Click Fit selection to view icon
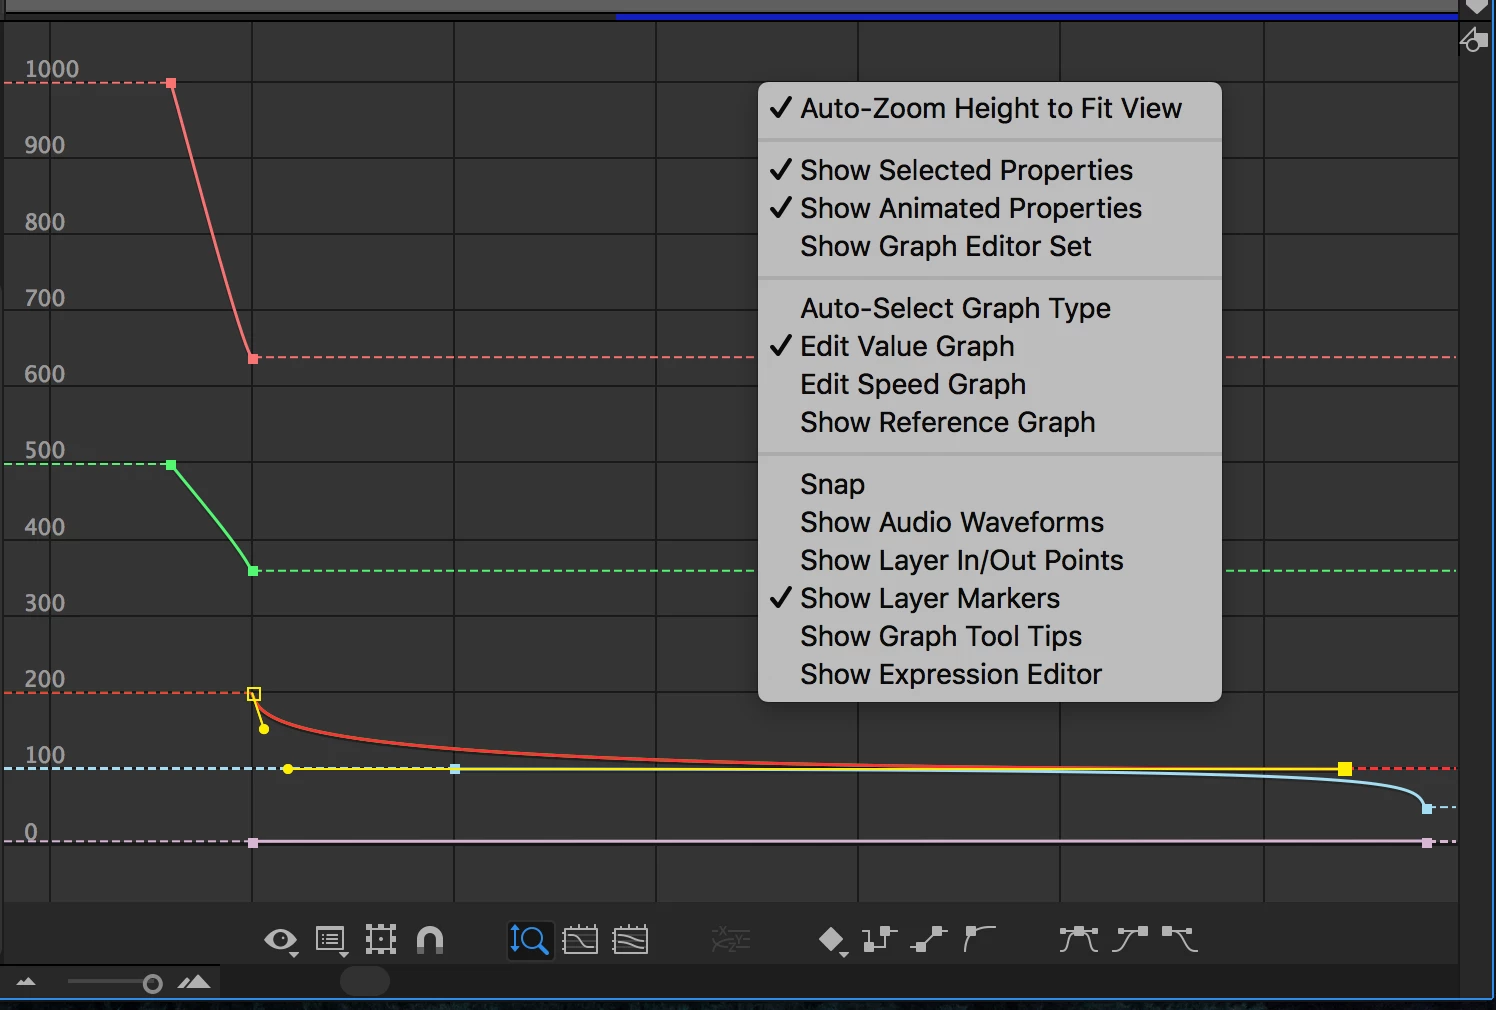1496x1010 pixels. [580, 939]
